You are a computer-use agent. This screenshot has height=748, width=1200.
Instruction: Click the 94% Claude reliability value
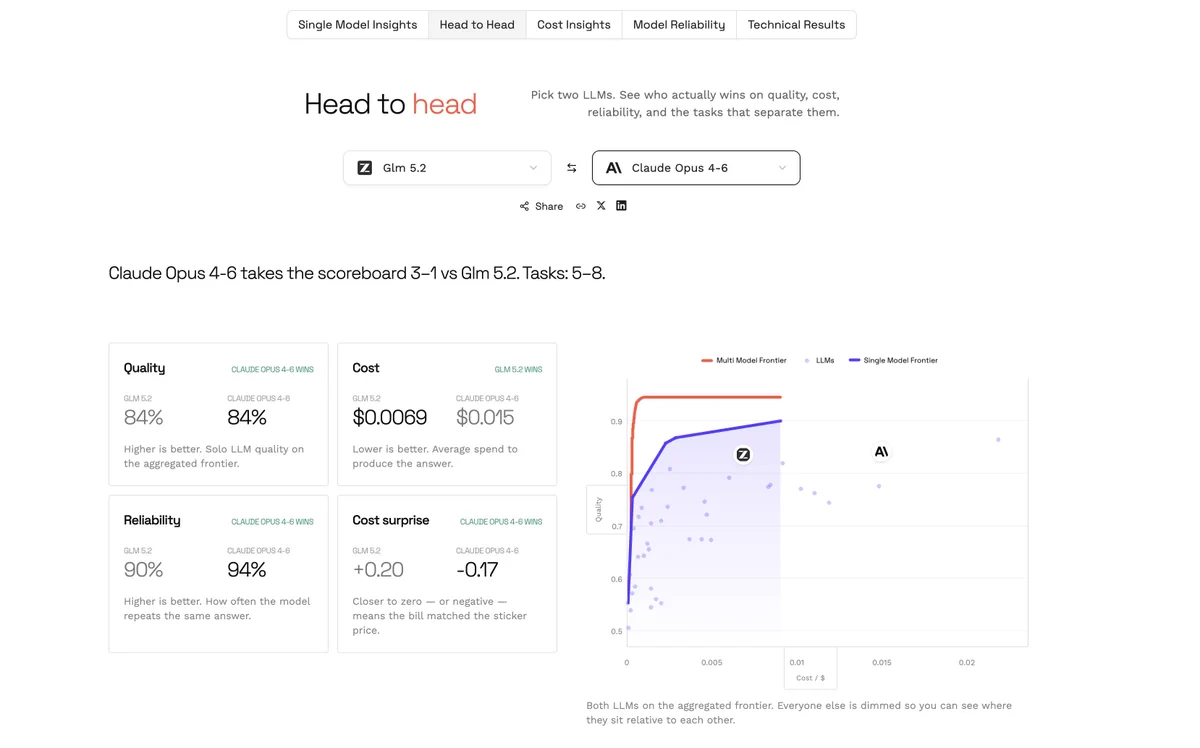(247, 570)
